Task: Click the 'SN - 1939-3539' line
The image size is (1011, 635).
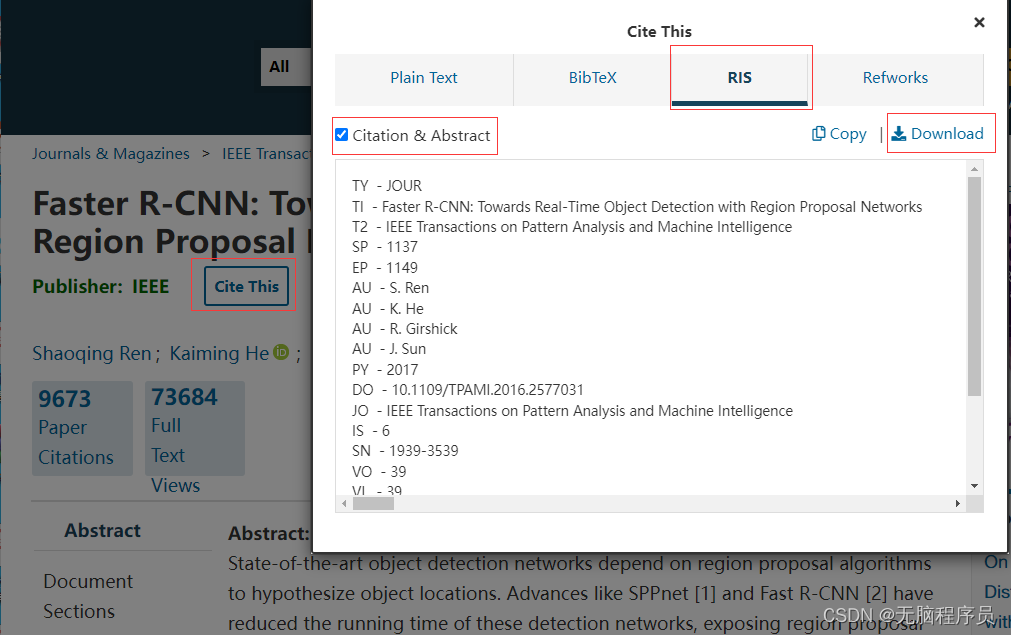Action: [x=405, y=451]
